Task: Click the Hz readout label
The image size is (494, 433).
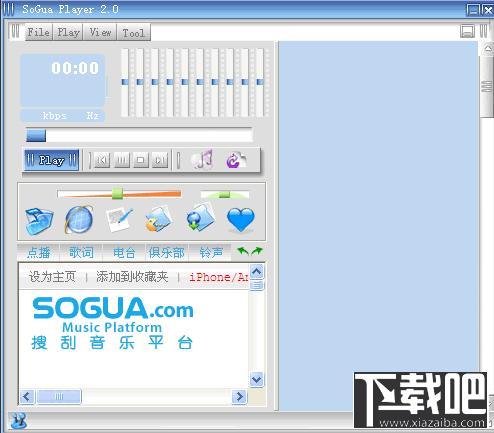Action: pyautogui.click(x=92, y=116)
